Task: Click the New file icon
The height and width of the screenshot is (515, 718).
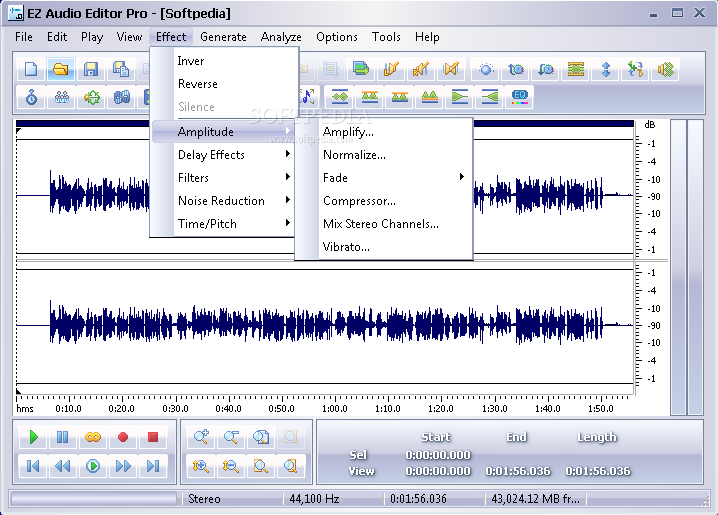Action: (x=31, y=70)
